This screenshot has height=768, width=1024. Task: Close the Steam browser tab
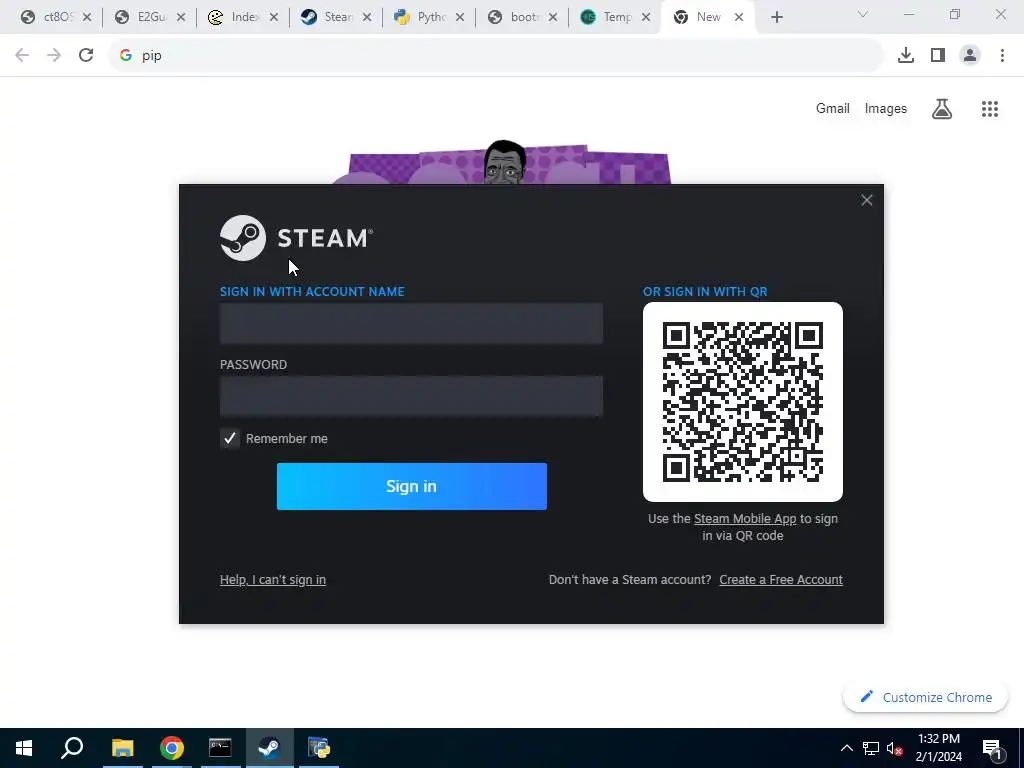pos(367,18)
